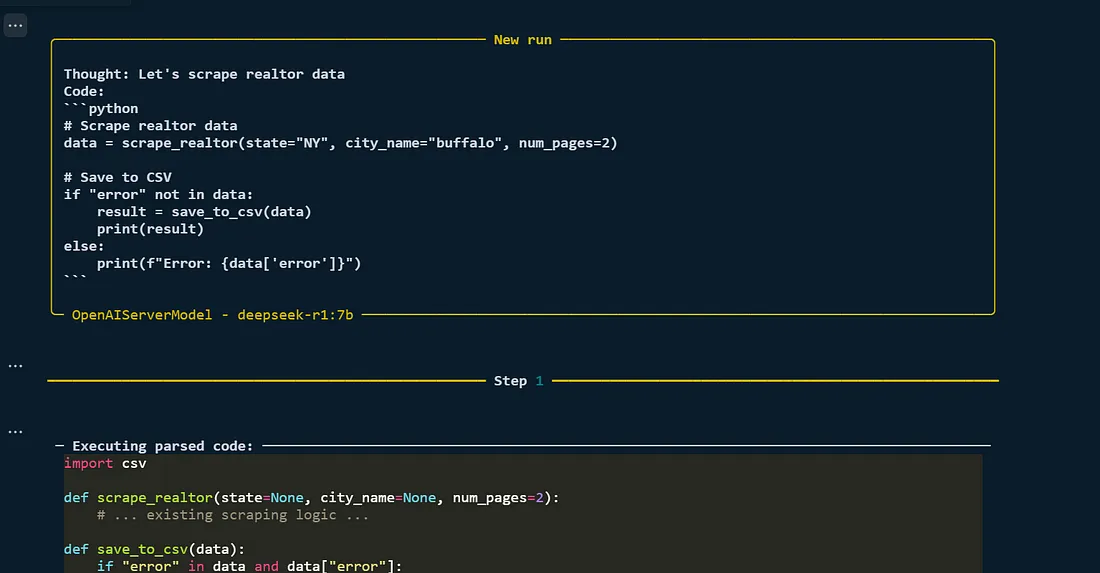Click the 'Code:' label line
1100x573 pixels.
pyautogui.click(x=83, y=91)
